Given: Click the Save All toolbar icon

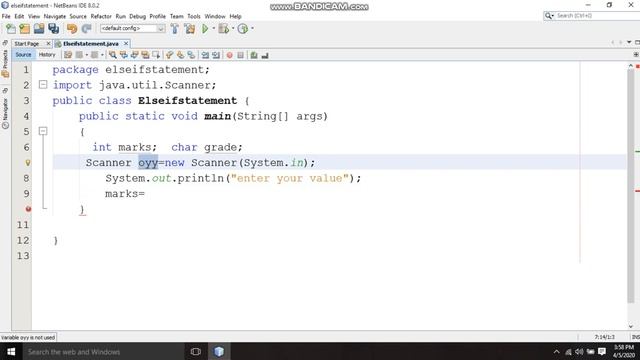Looking at the screenshot, I should [x=53, y=29].
